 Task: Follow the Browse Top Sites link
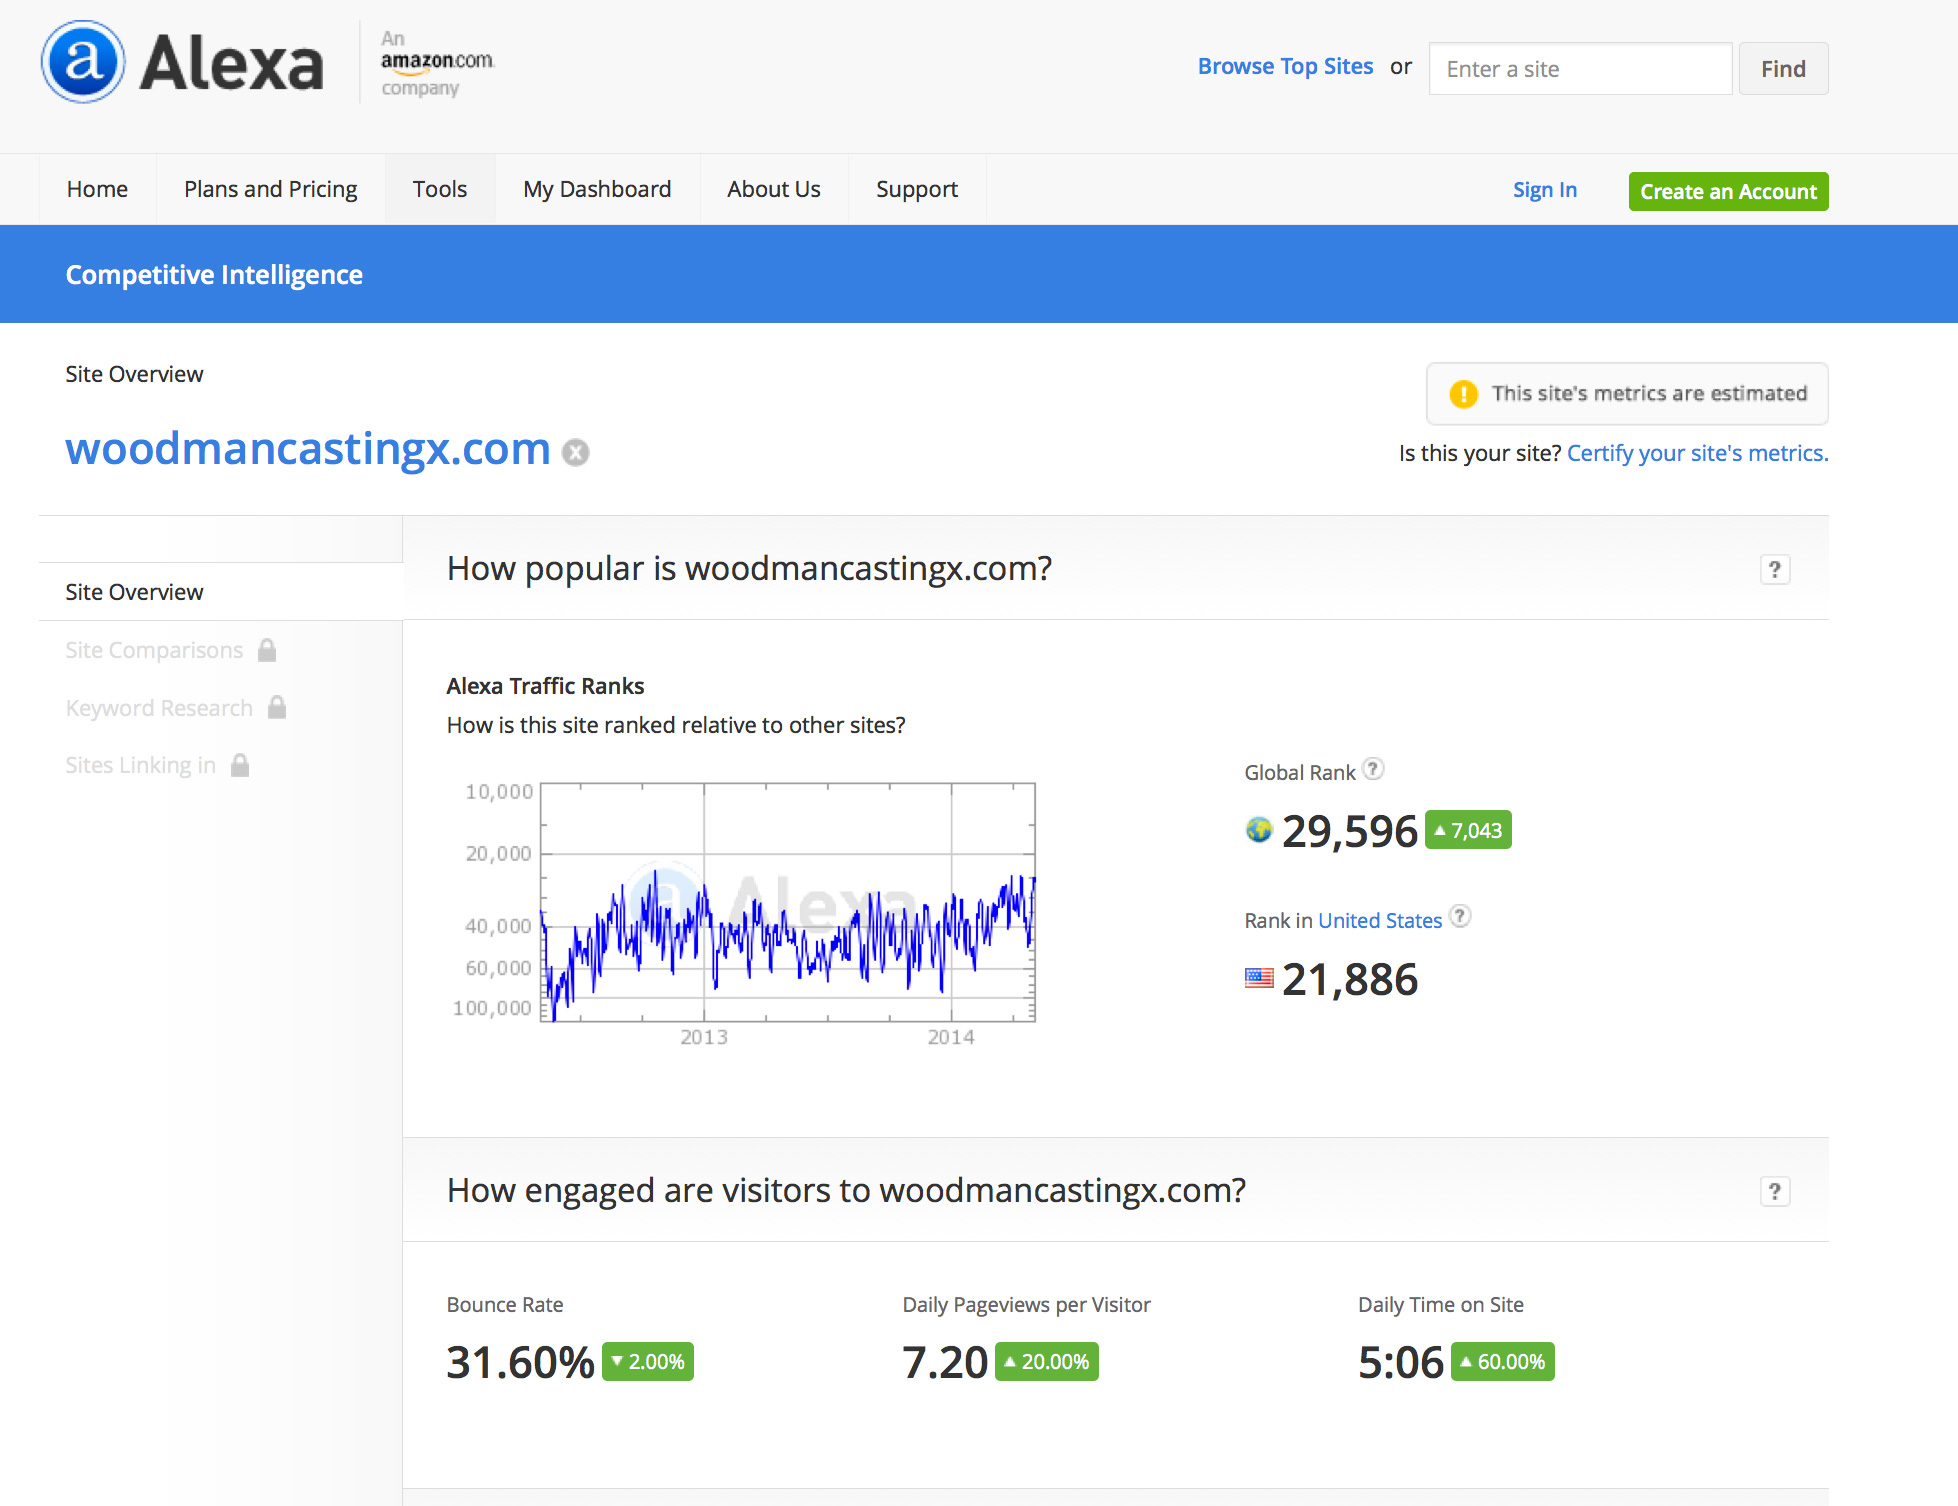pos(1285,67)
